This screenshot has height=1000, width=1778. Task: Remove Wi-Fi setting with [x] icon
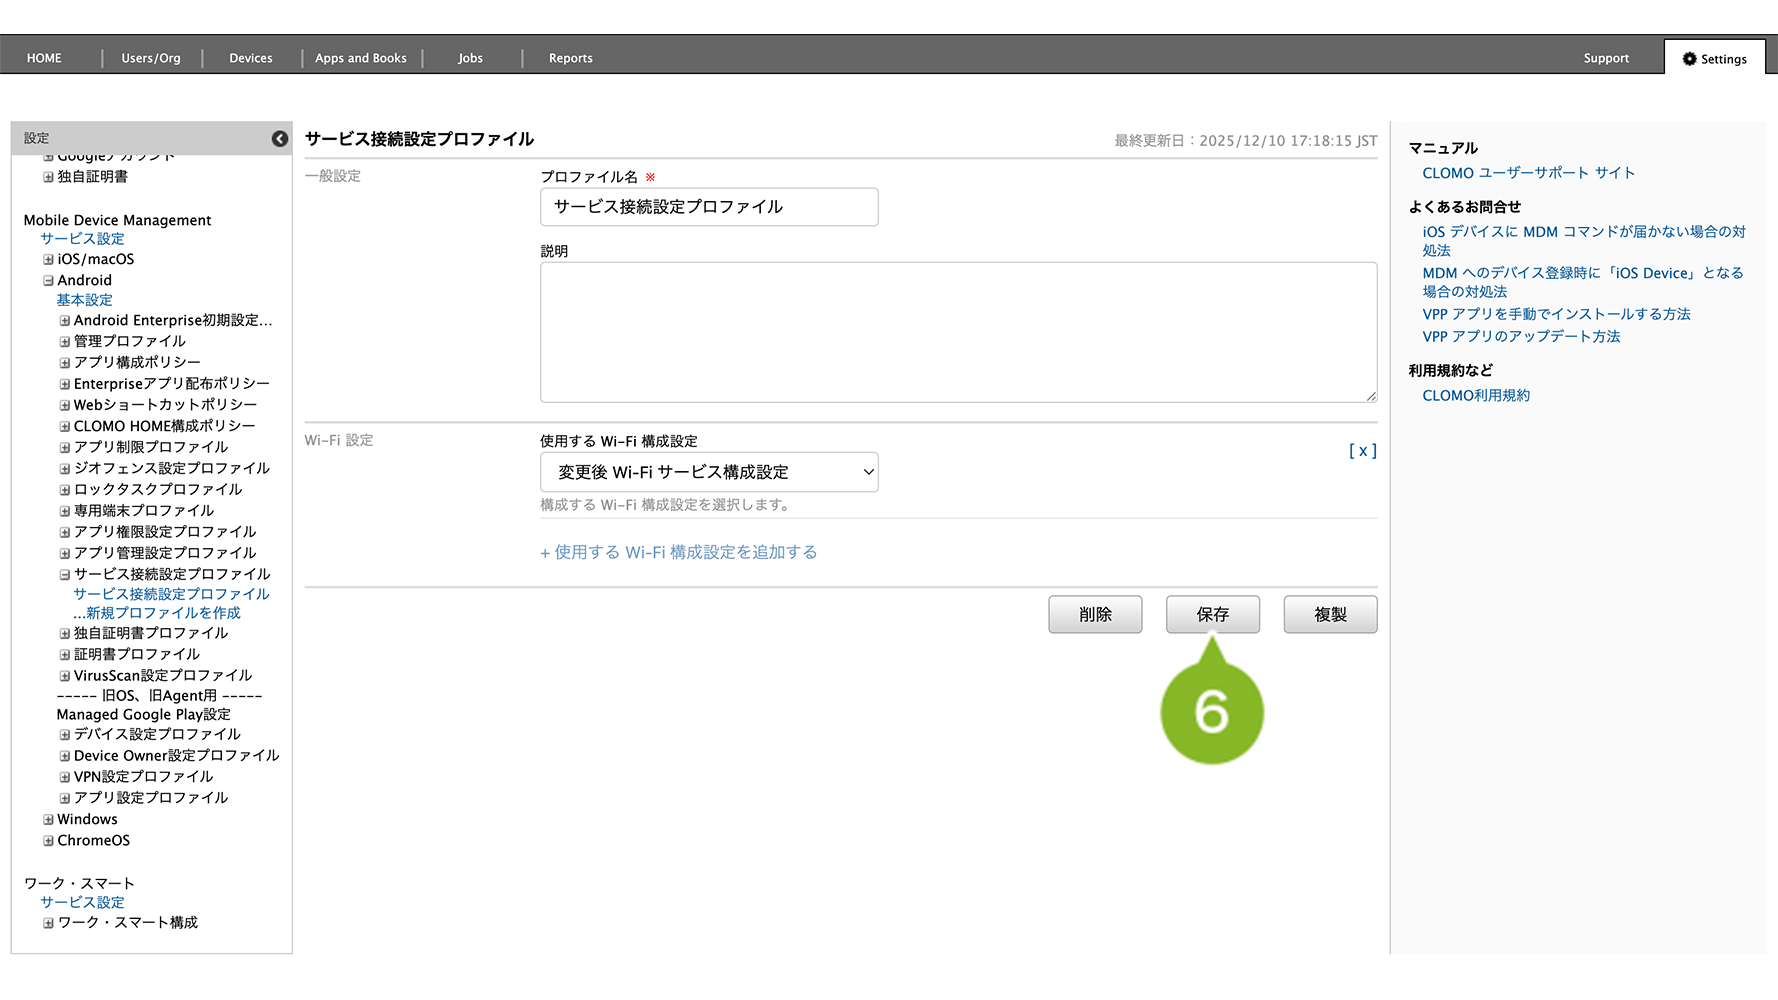click(1362, 451)
